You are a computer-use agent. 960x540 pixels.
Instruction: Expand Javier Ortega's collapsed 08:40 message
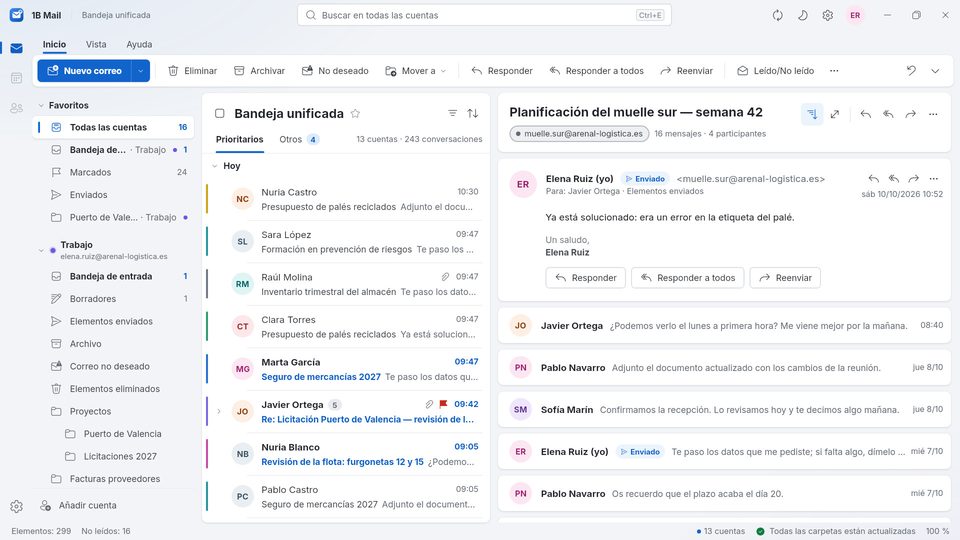click(724, 326)
